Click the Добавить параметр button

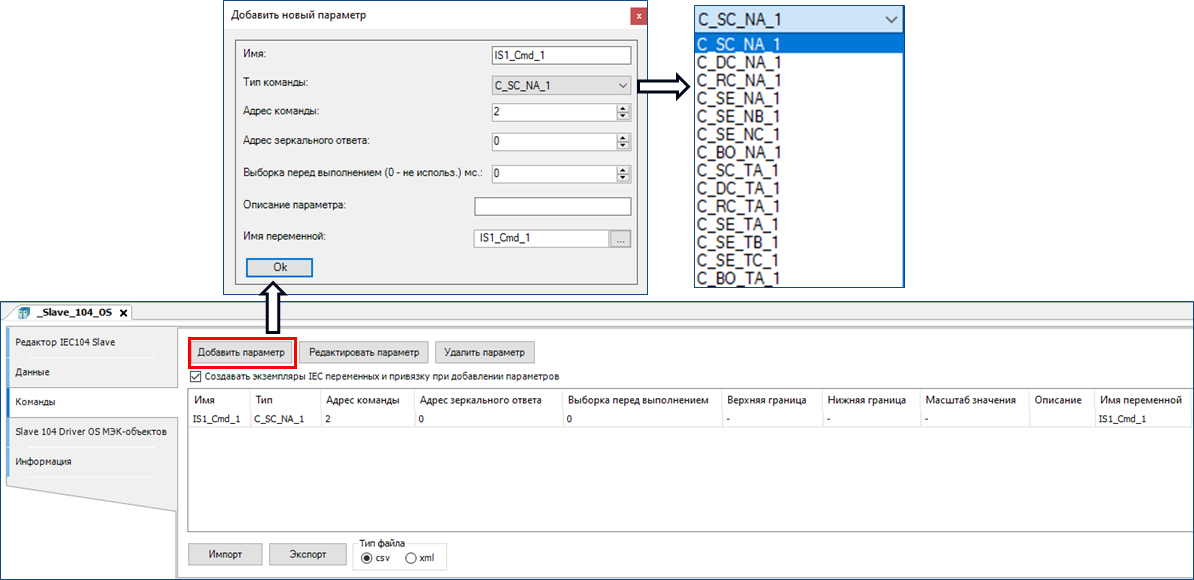241,352
